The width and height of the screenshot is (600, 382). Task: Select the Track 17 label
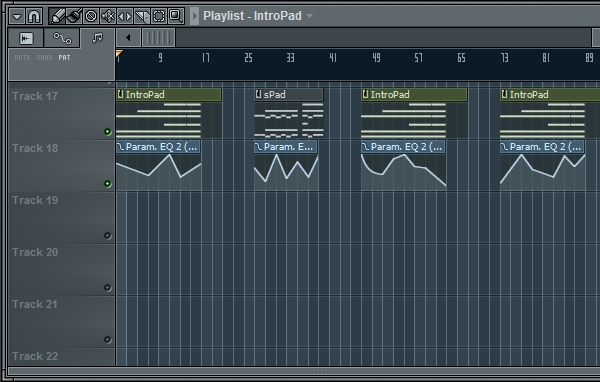[x=35, y=96]
